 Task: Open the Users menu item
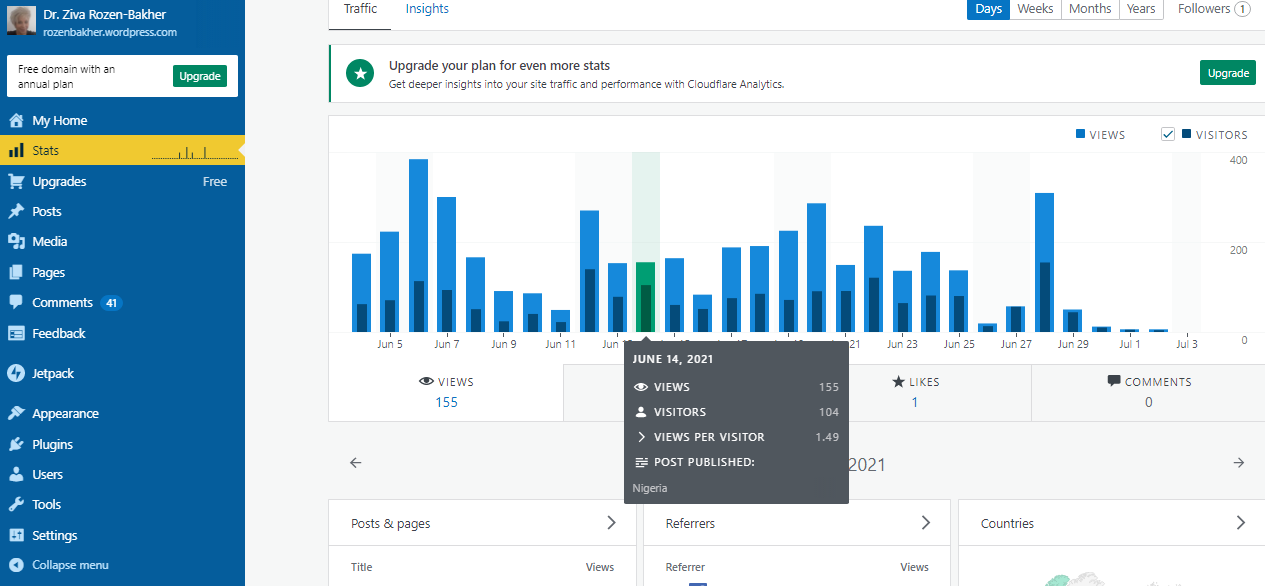122,474
